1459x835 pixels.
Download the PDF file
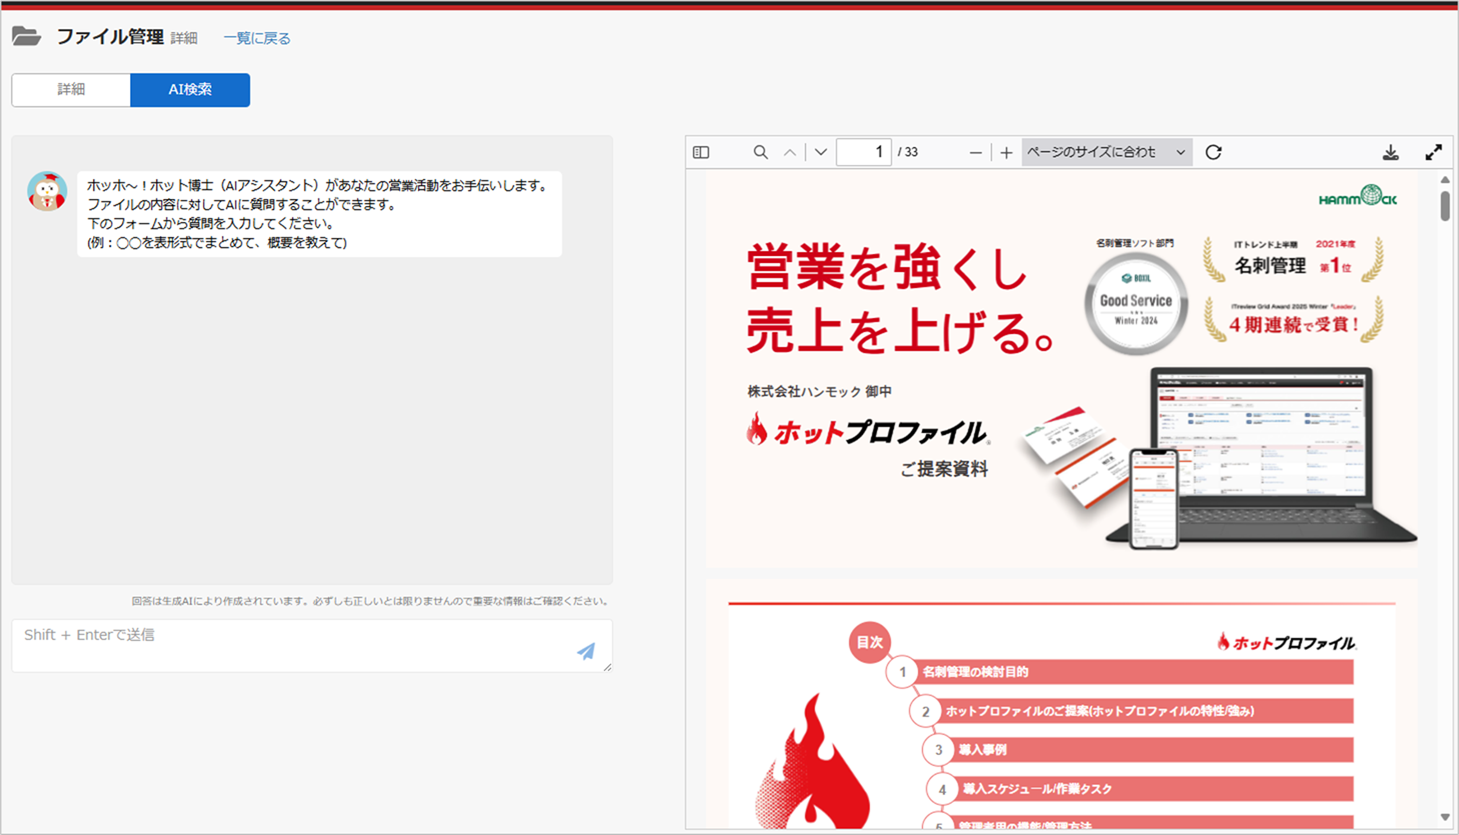pyautogui.click(x=1390, y=152)
